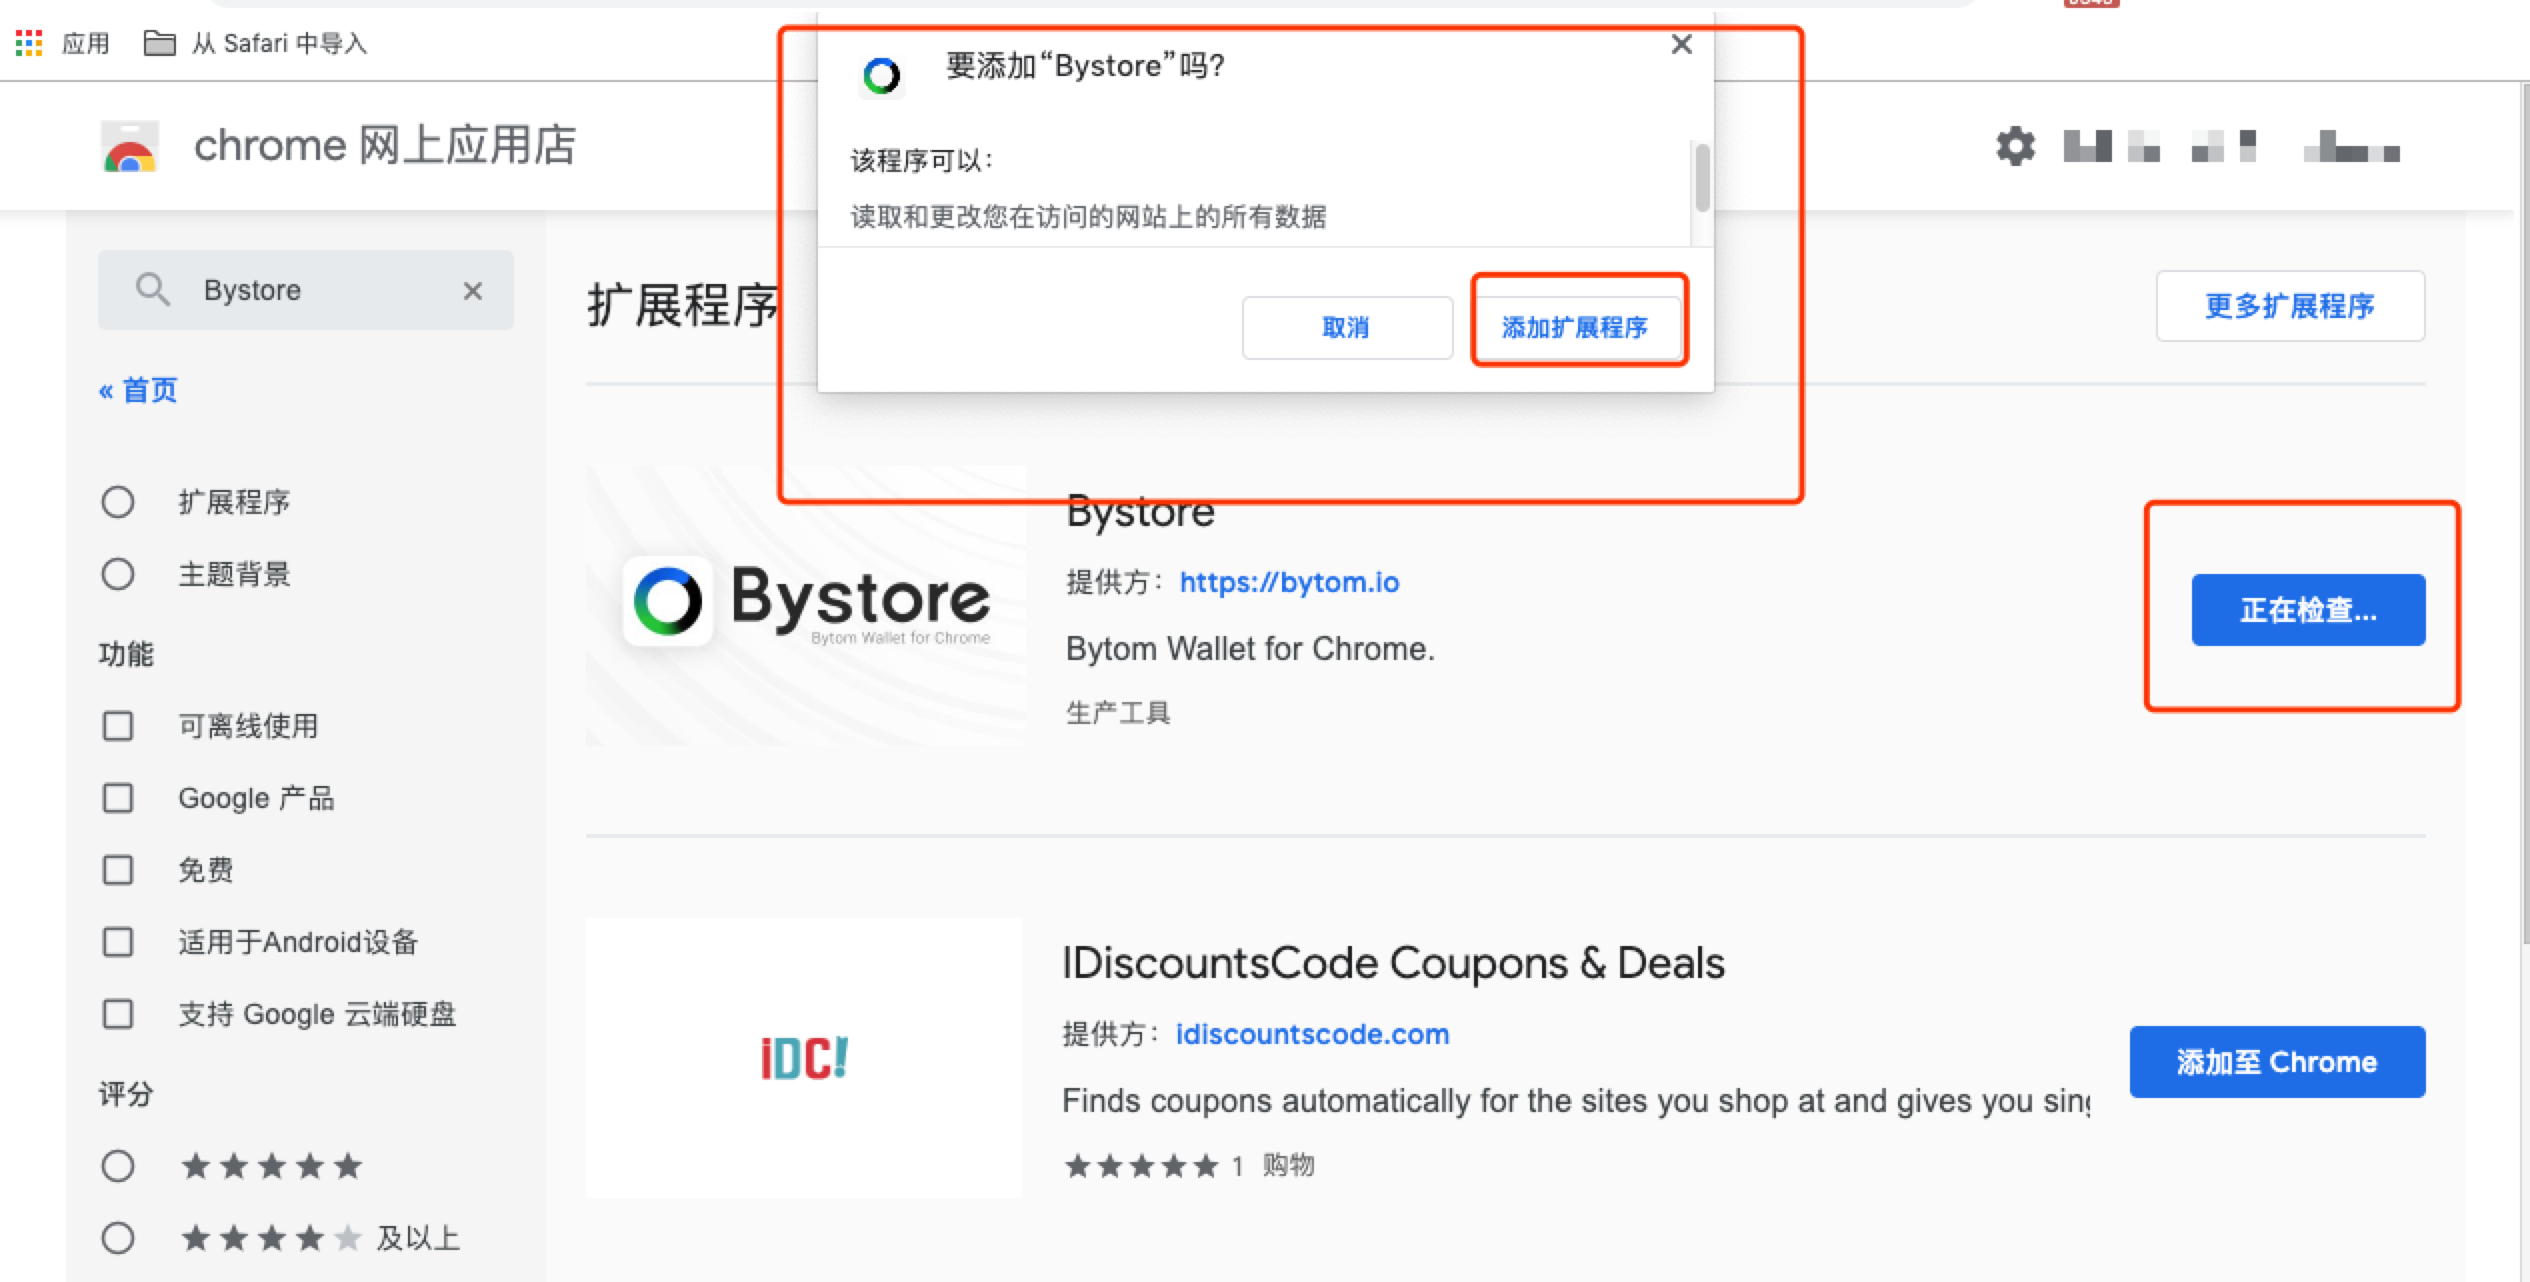Close the add Bystore dialog
Screen dimensions: 2530x1282
(x=1682, y=44)
